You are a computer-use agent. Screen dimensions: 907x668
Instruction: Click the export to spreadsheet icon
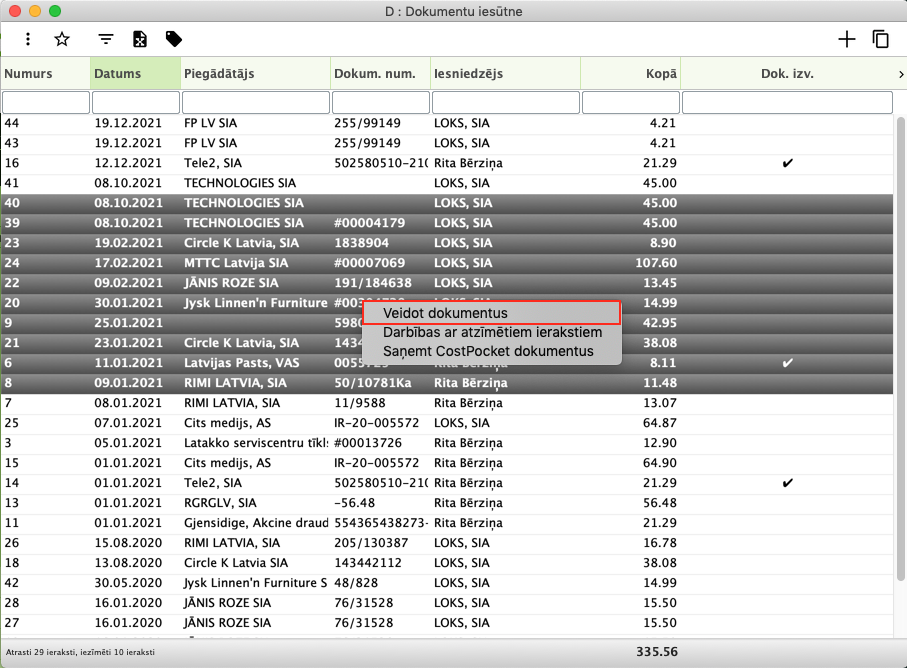click(139, 39)
